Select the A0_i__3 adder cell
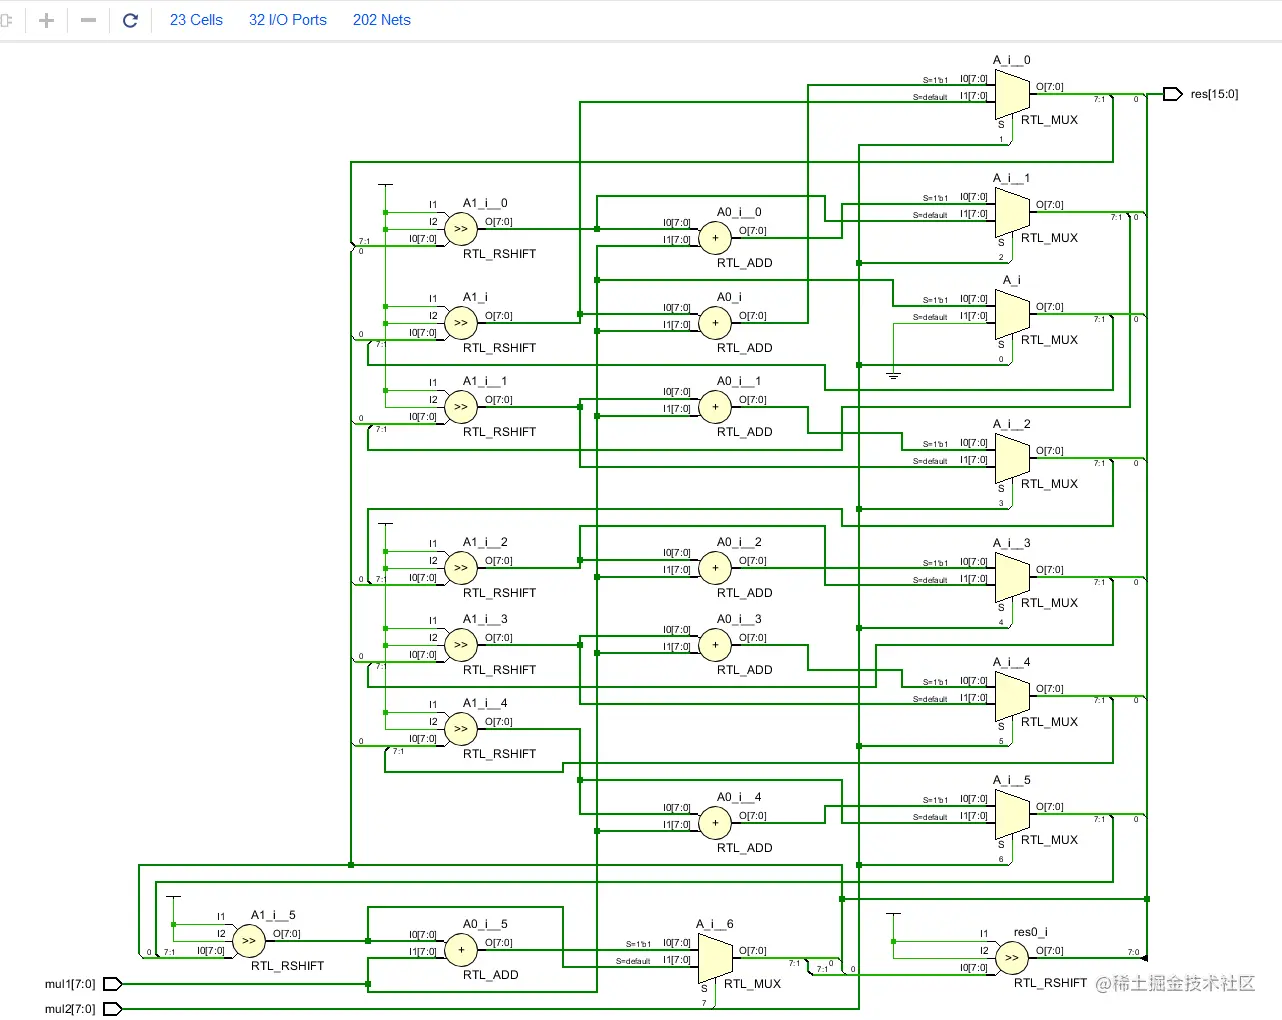The image size is (1282, 1020). click(x=715, y=645)
